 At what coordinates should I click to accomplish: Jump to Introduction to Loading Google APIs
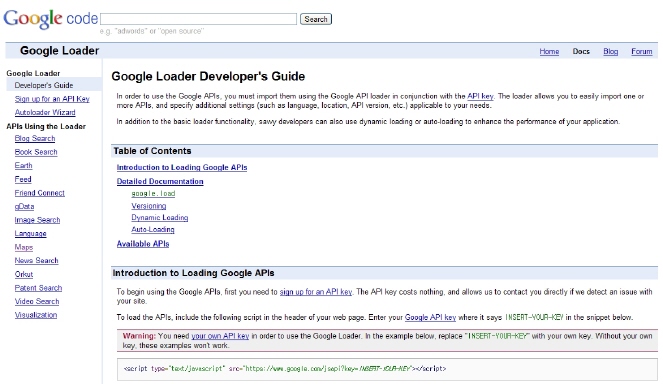pos(182,167)
